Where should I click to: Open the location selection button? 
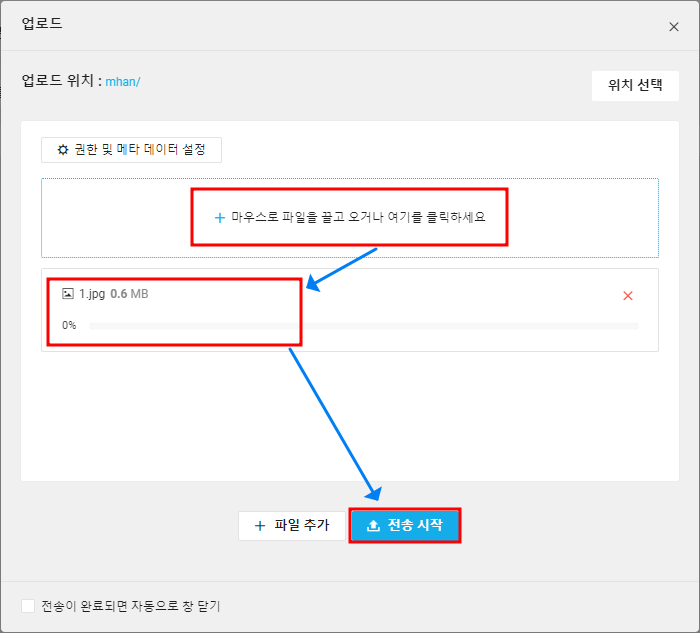(x=635, y=85)
